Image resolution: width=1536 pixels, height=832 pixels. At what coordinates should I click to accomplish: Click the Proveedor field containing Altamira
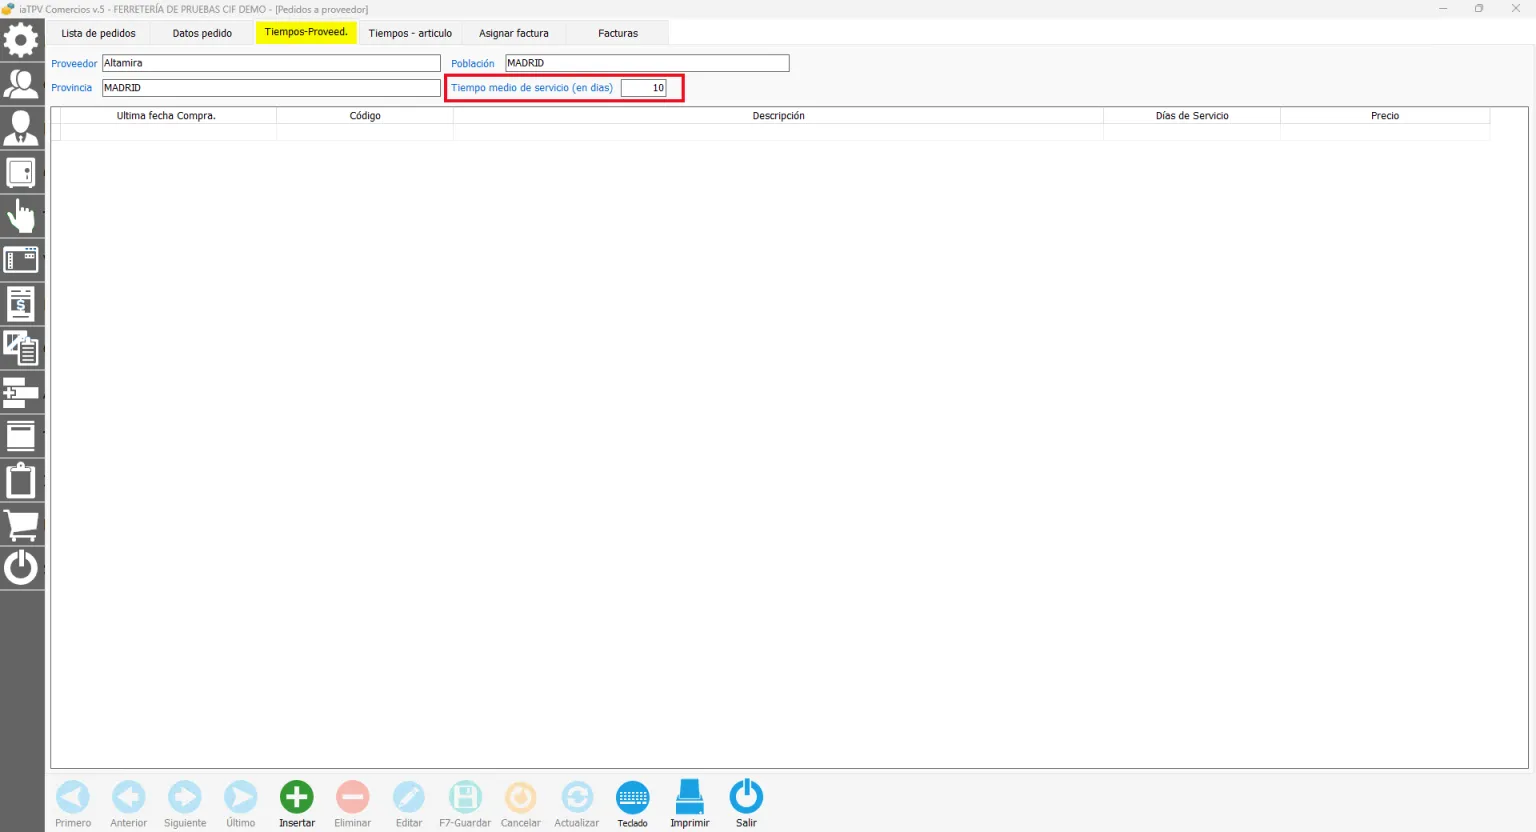(271, 63)
